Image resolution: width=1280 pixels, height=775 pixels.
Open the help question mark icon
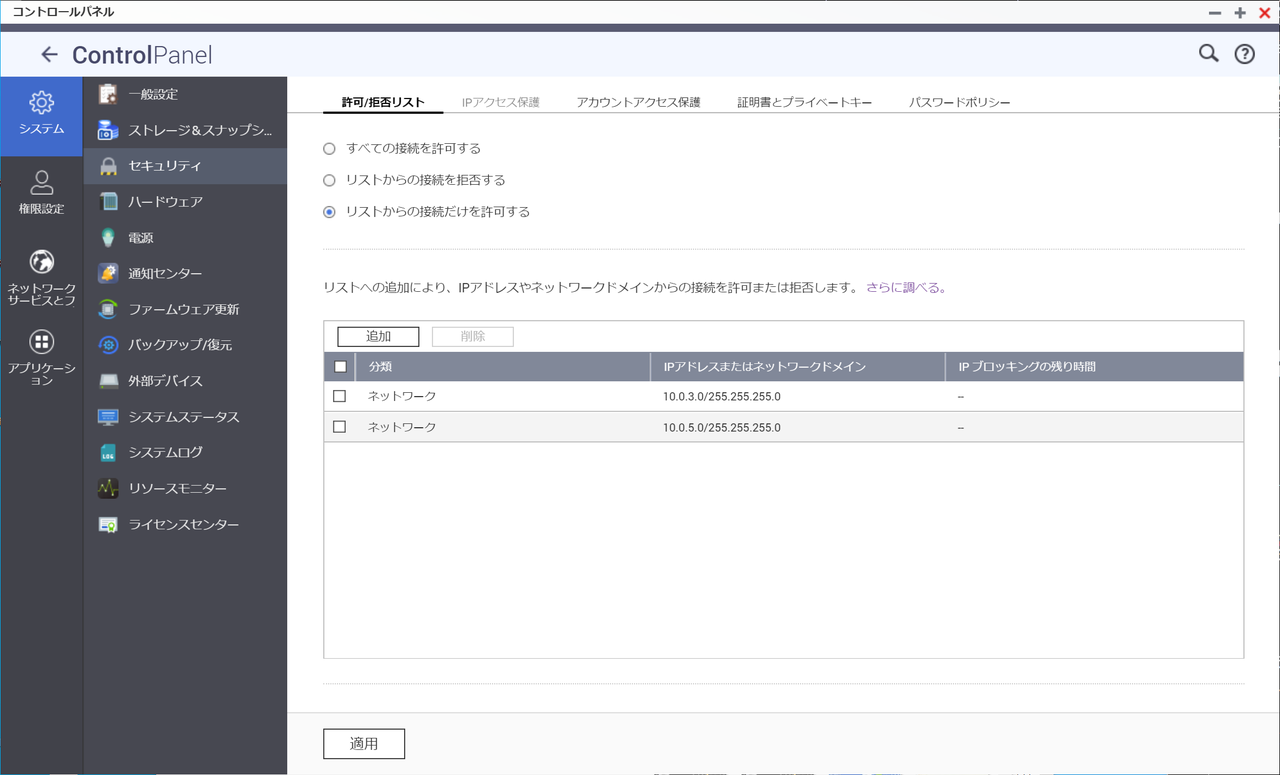pyautogui.click(x=1244, y=54)
